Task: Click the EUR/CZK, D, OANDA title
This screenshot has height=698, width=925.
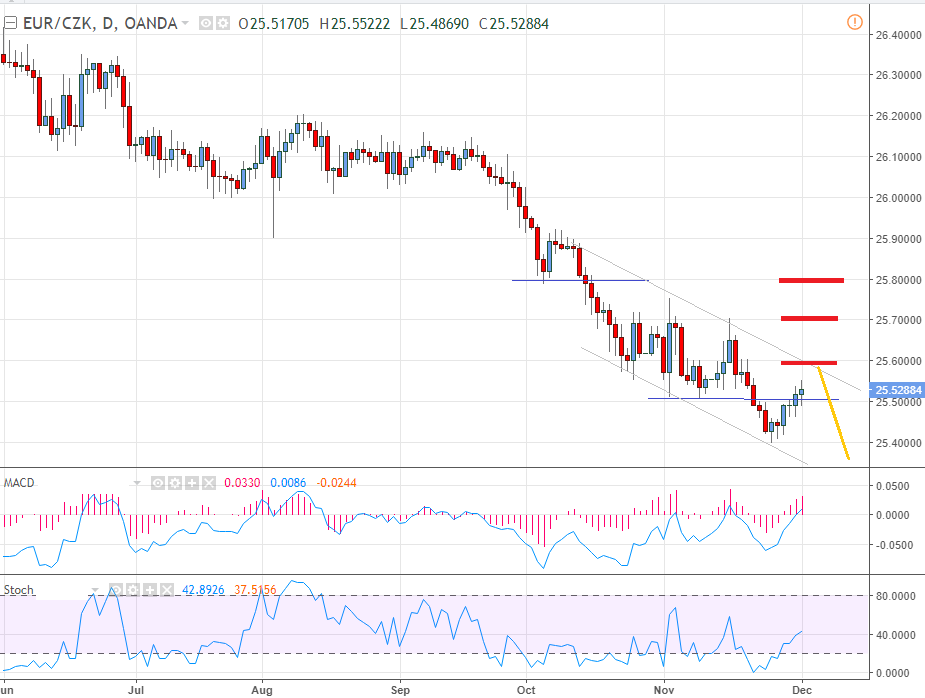Action: tap(100, 24)
